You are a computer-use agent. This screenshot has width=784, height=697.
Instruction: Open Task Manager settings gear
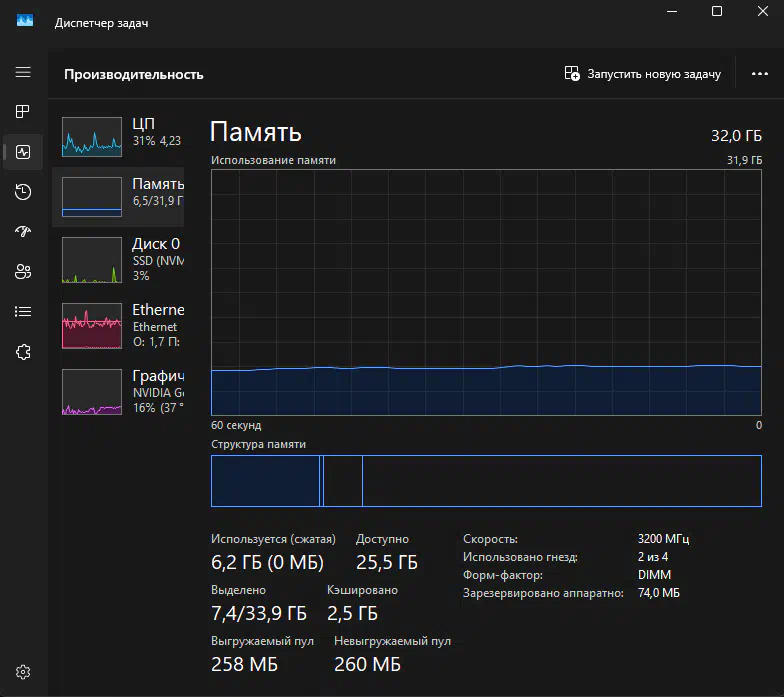click(23, 672)
